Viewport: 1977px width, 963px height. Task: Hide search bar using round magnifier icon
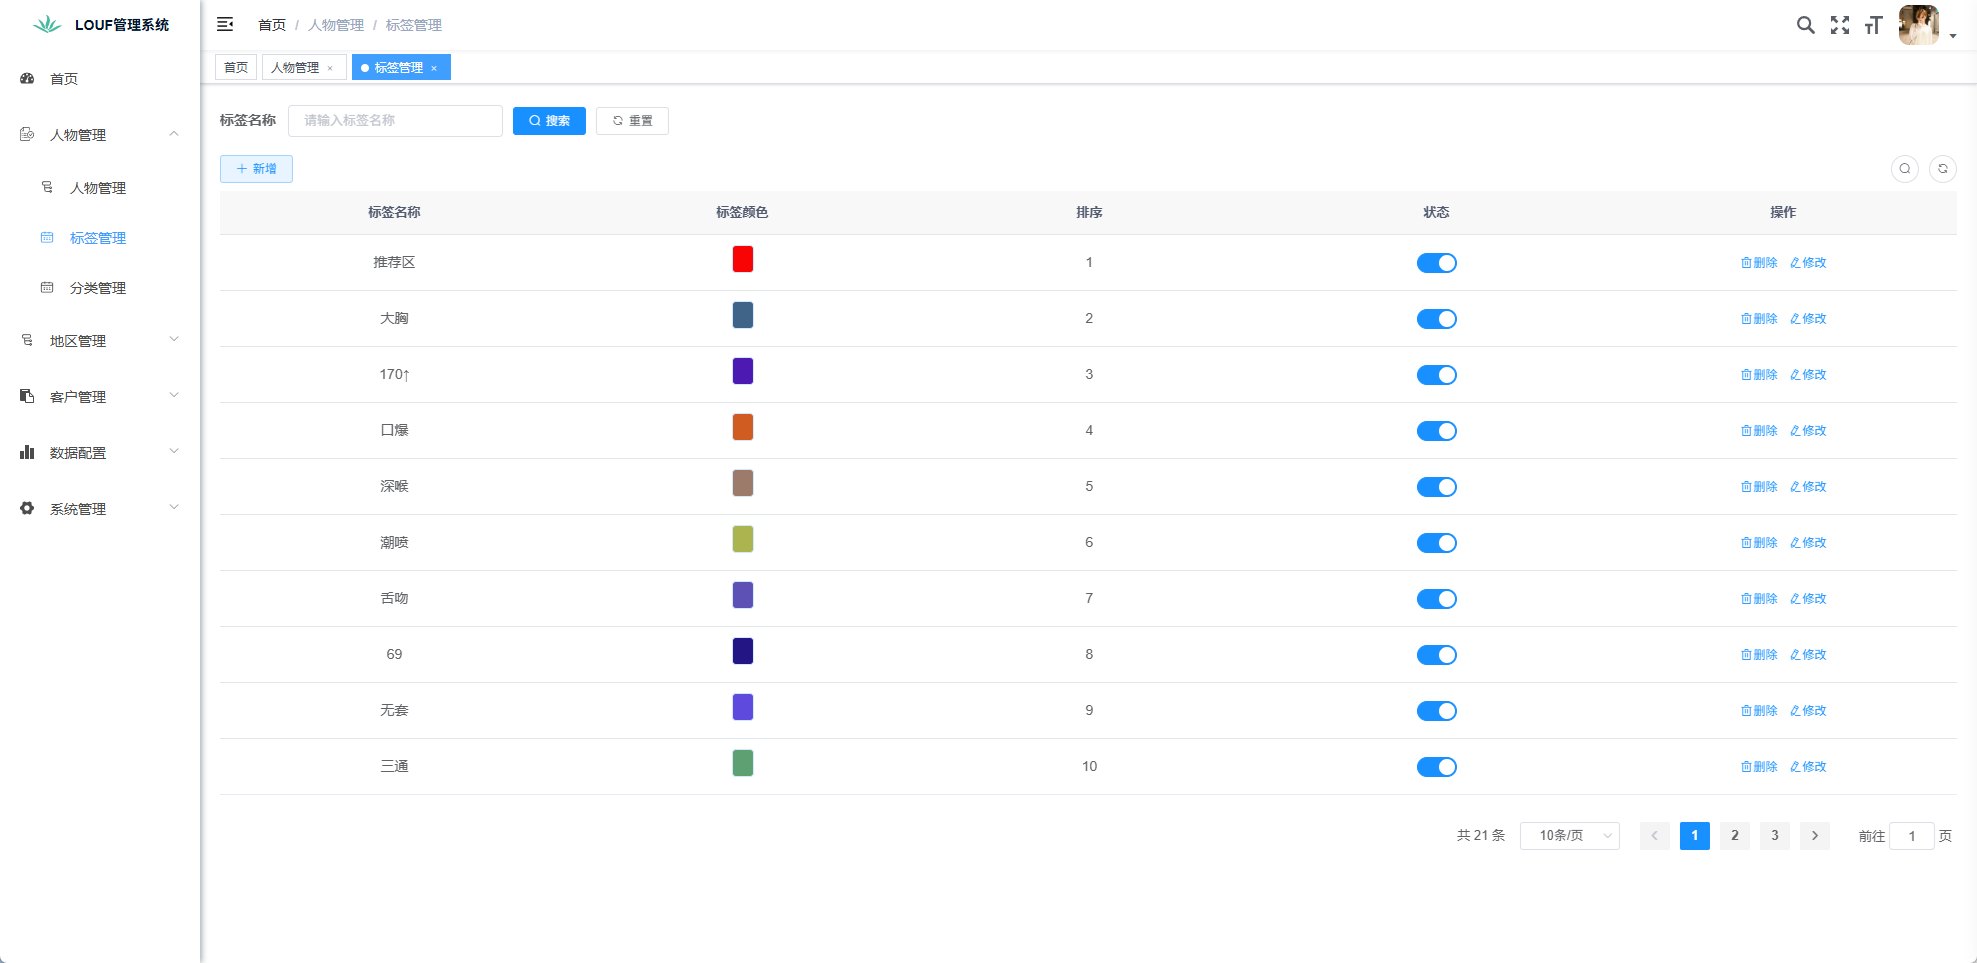(x=1904, y=169)
